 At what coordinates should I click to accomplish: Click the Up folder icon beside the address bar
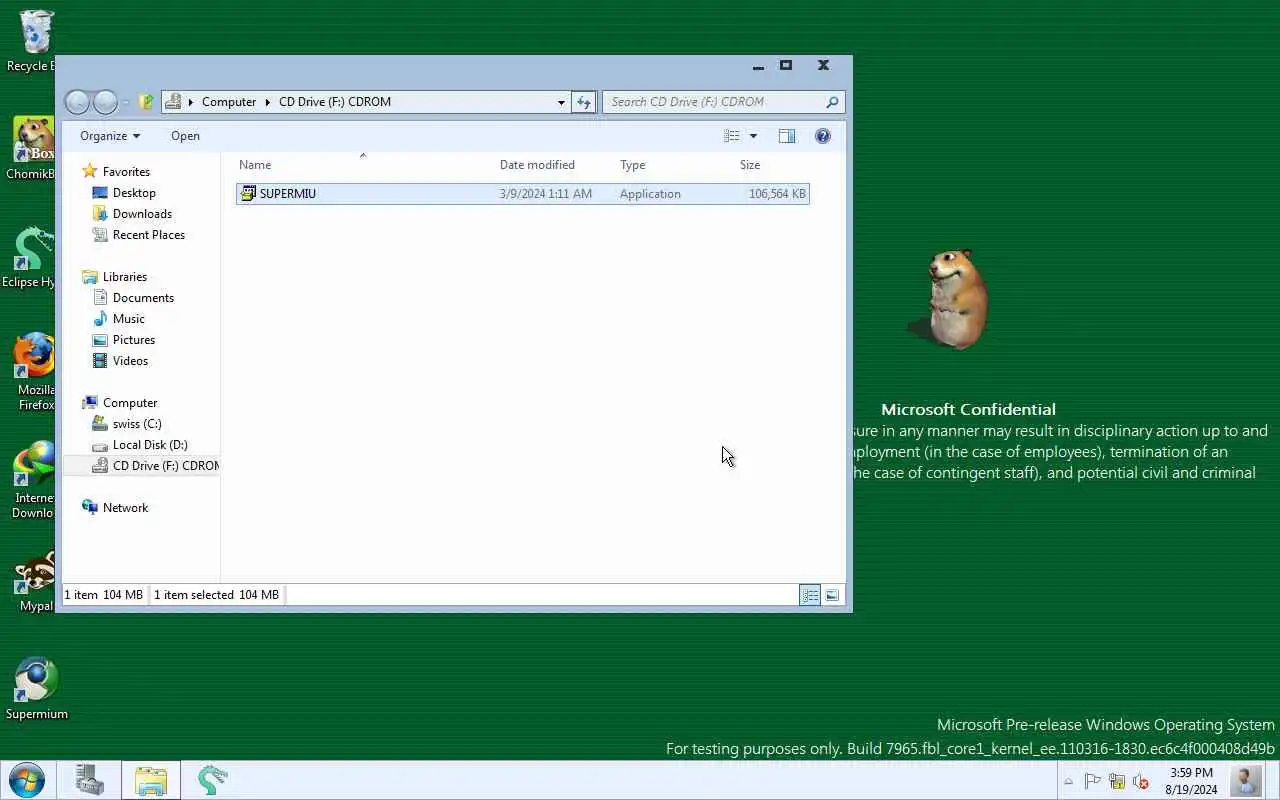click(147, 102)
